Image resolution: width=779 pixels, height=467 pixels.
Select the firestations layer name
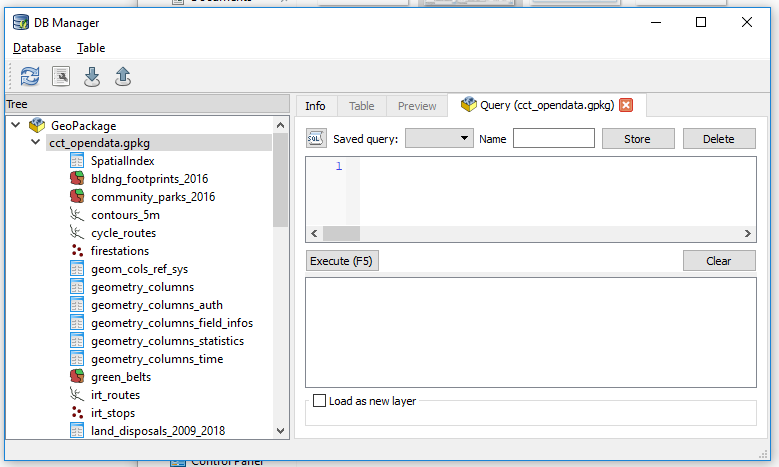[x=120, y=251]
